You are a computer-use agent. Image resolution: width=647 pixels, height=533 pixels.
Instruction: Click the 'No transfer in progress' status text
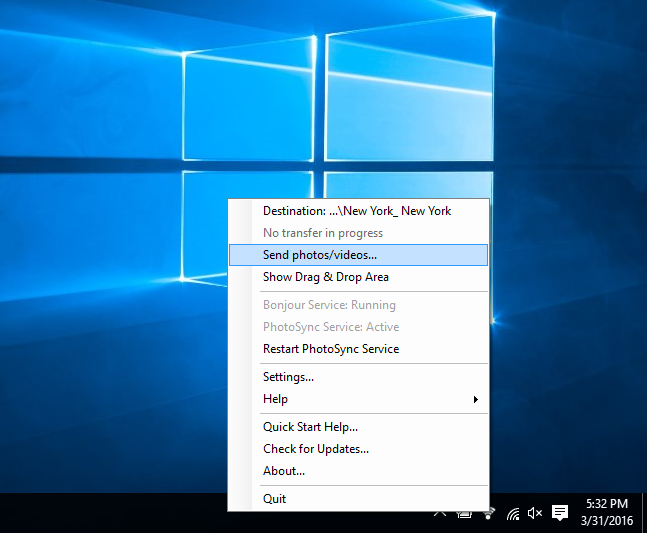(323, 233)
